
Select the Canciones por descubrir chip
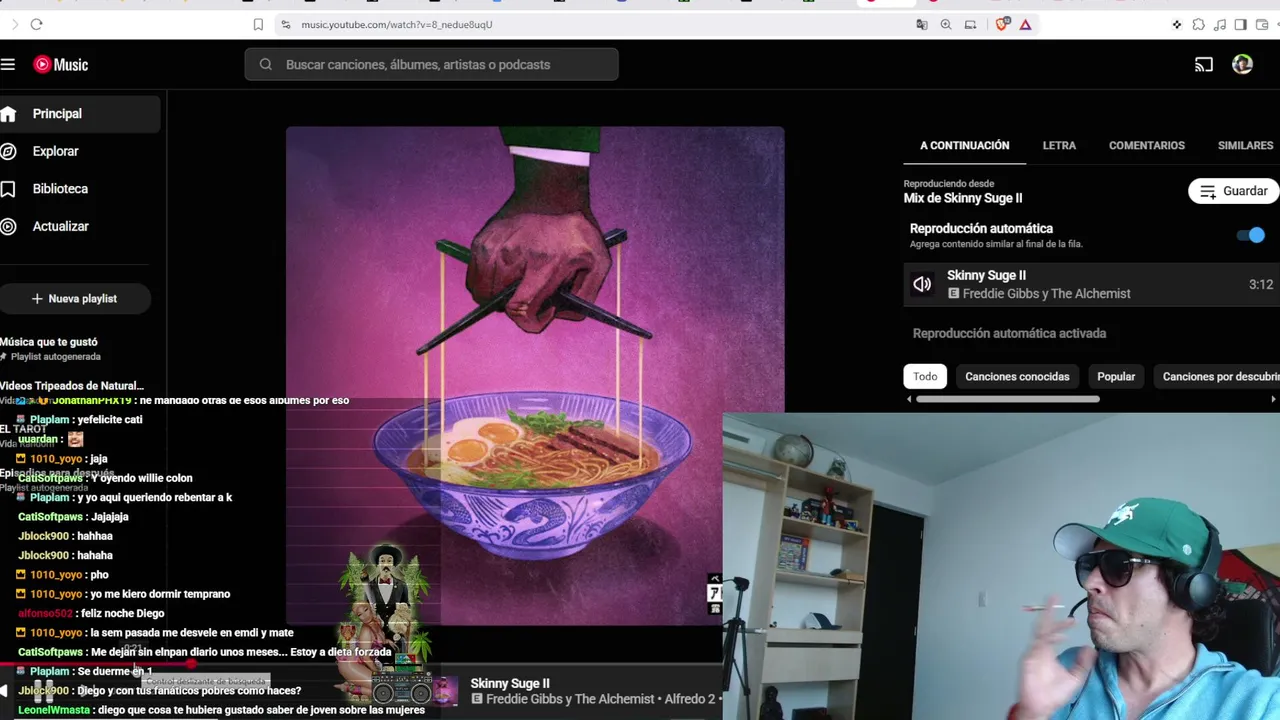pos(1219,377)
